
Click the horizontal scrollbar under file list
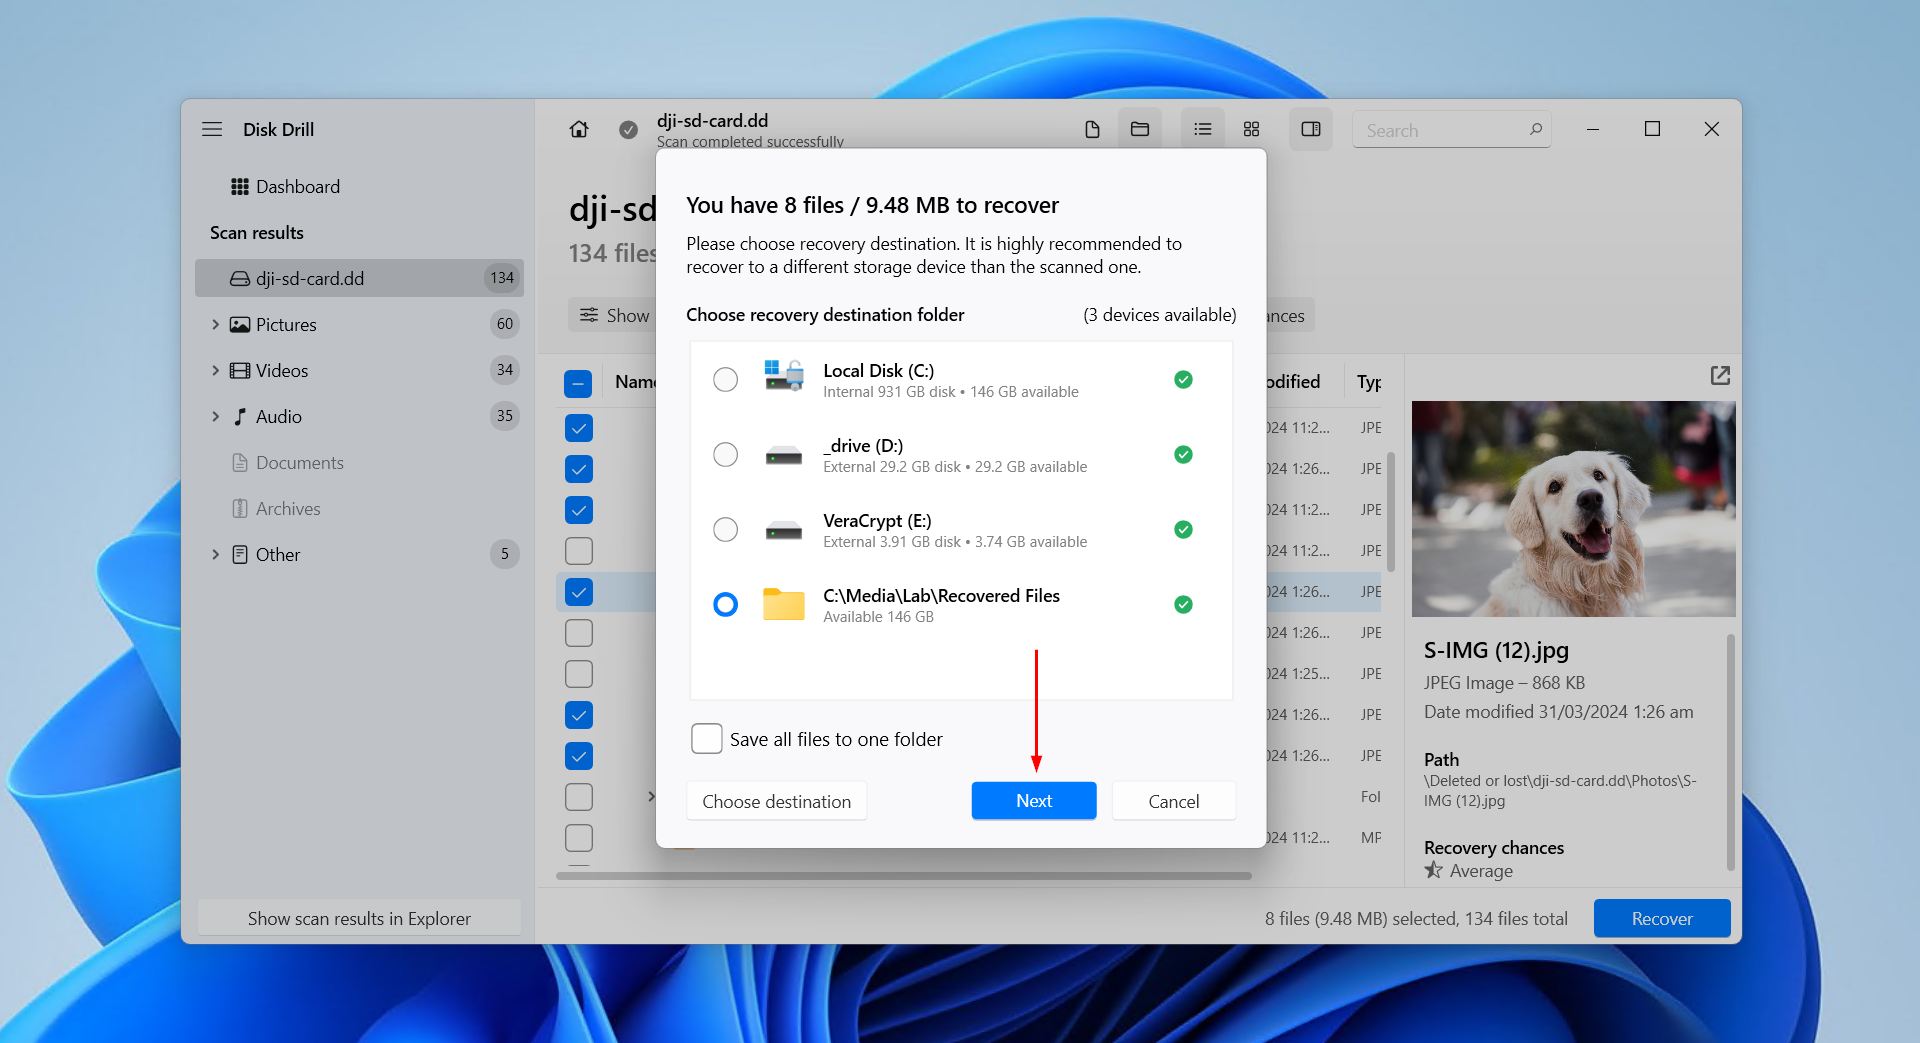[903, 876]
